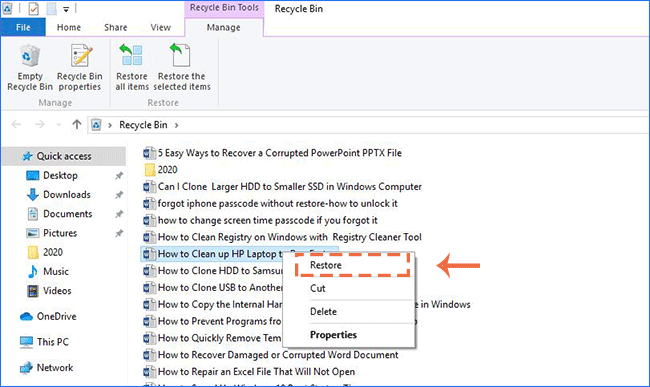The height and width of the screenshot is (387, 650).
Task: Open Pictures in the sidebar
Action: (x=60, y=233)
